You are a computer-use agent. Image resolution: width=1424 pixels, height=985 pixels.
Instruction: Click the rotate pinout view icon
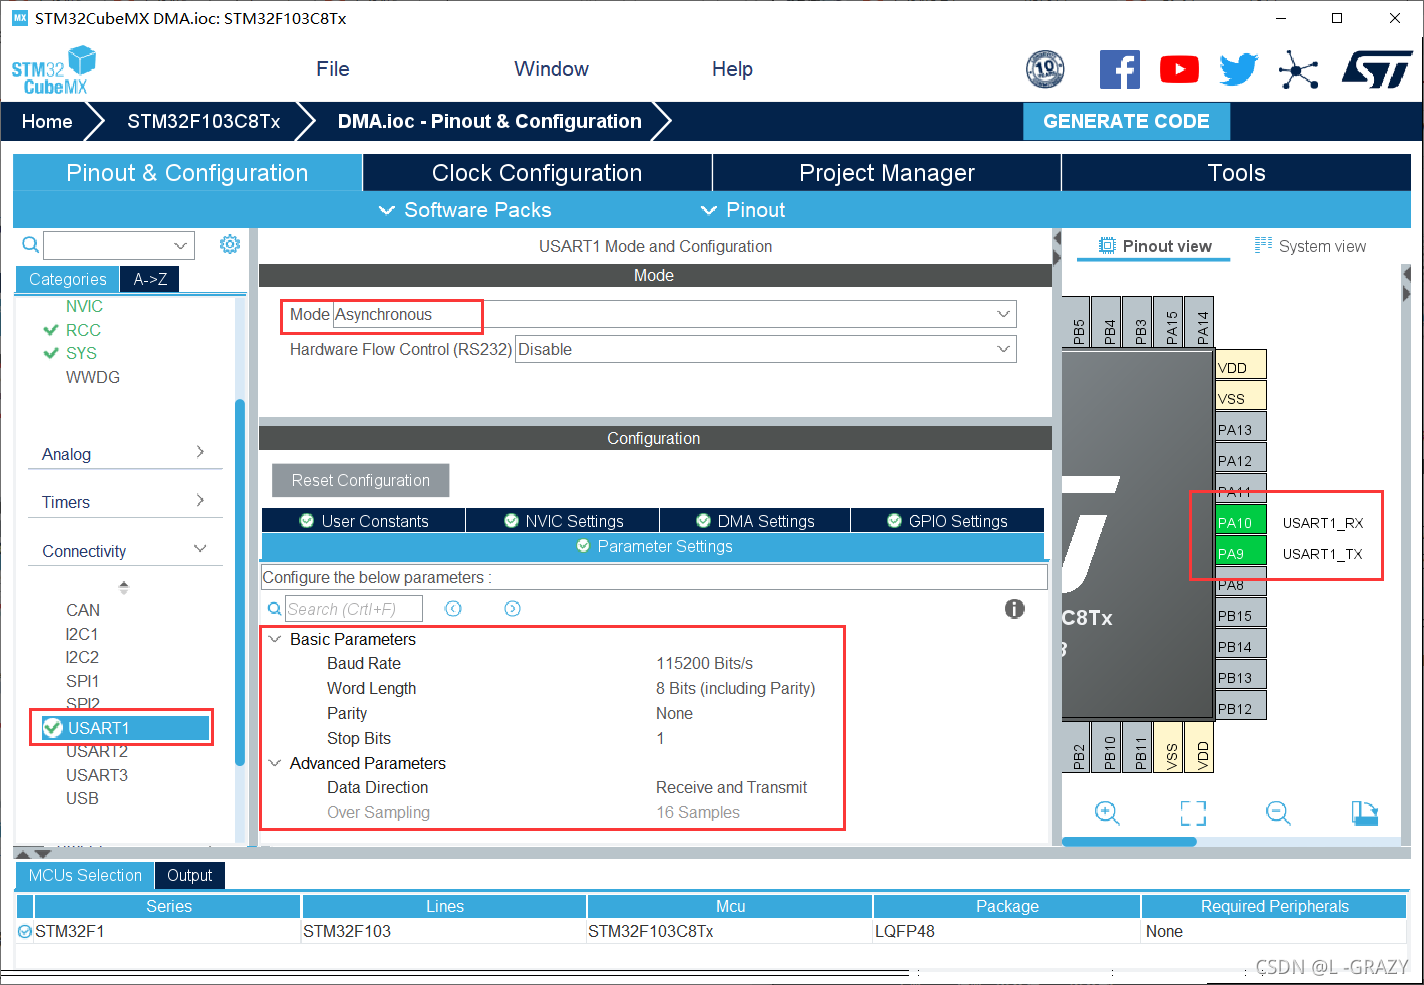click(1365, 812)
